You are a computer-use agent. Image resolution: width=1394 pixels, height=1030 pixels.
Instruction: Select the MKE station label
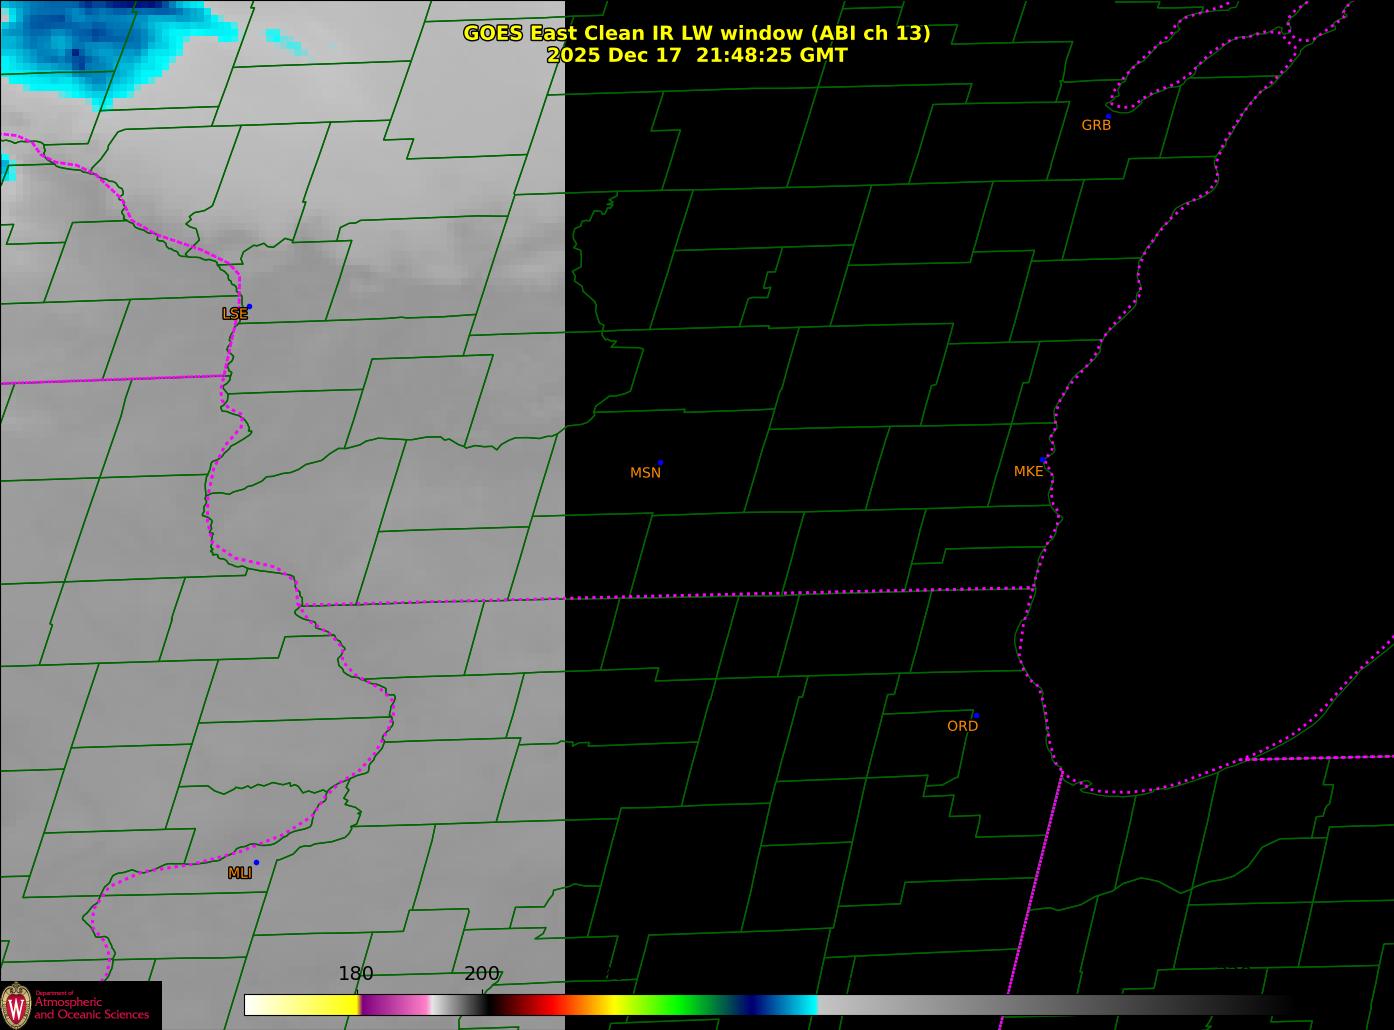[x=1028, y=471]
